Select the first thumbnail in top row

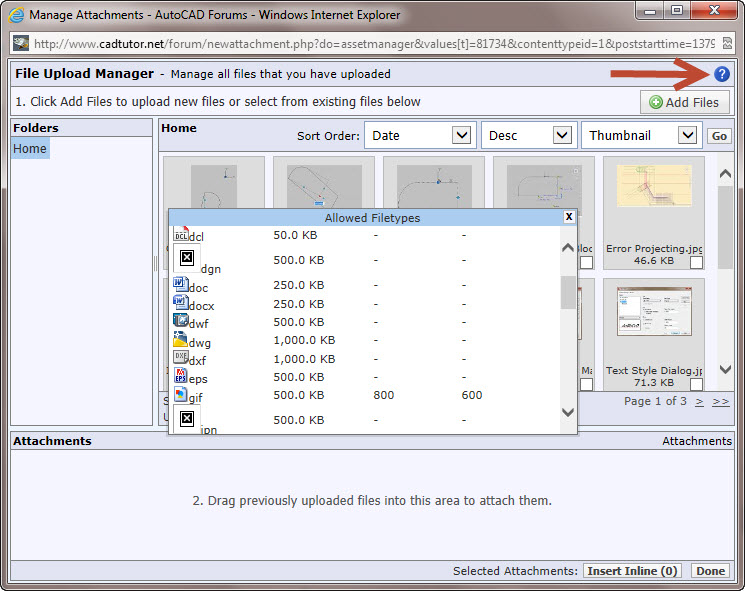[214, 186]
